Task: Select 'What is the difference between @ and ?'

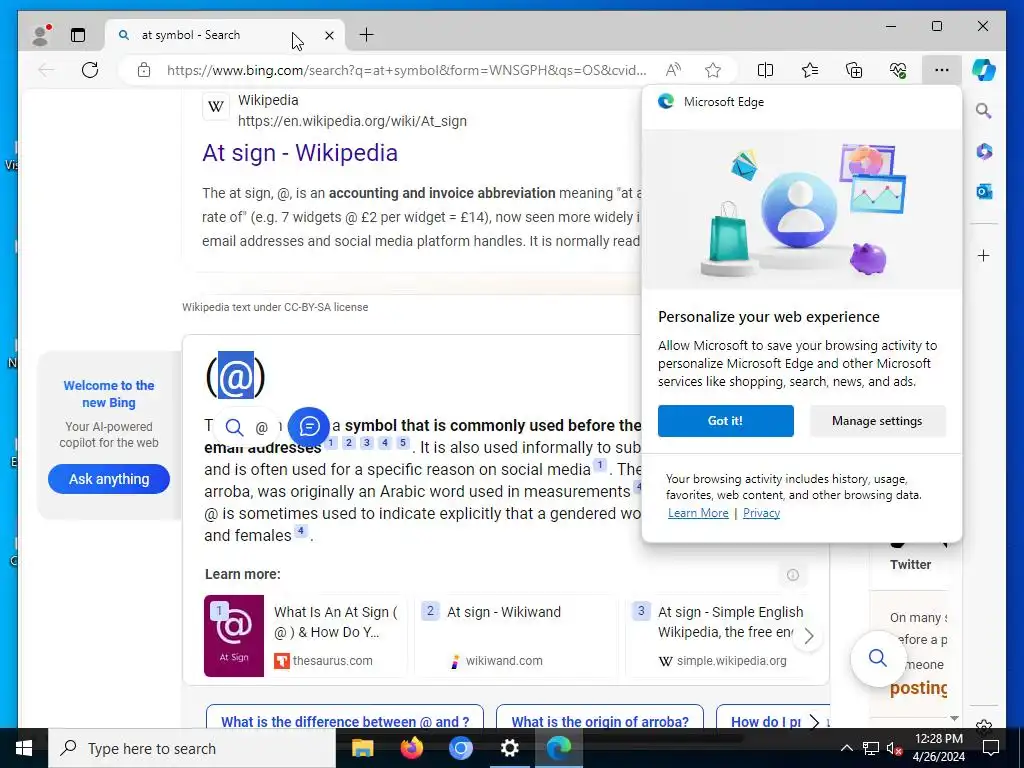Action: click(345, 721)
